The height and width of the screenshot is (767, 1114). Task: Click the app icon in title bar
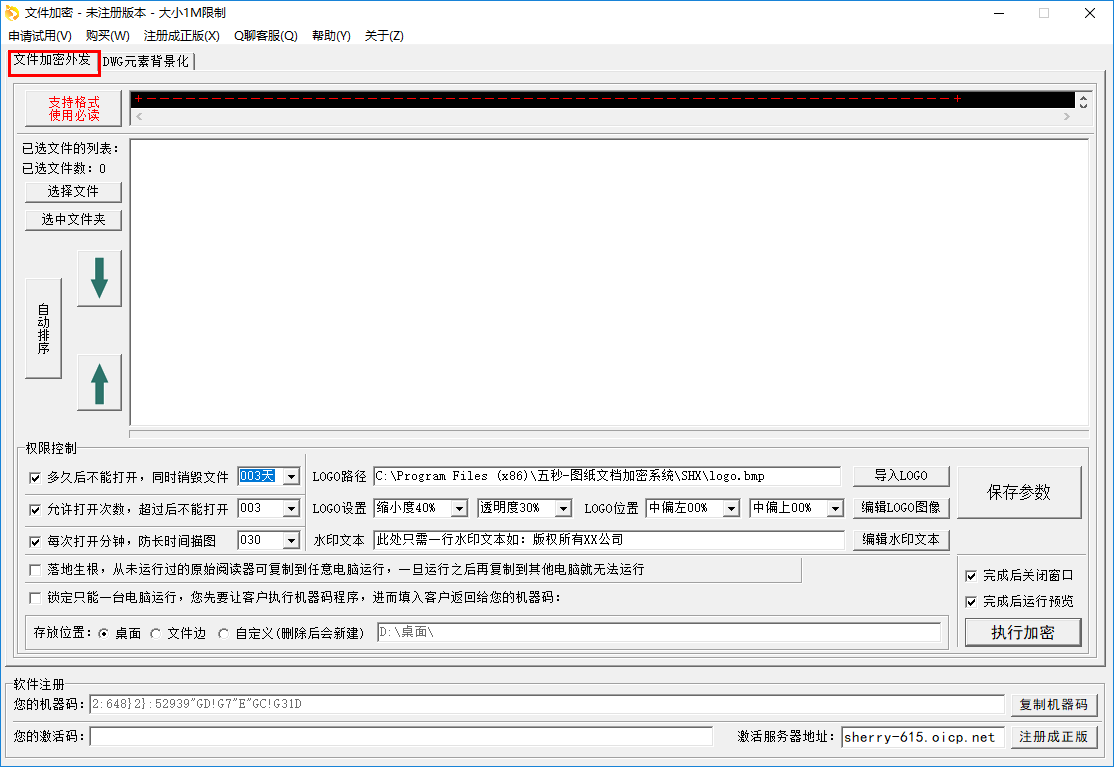(x=12, y=13)
